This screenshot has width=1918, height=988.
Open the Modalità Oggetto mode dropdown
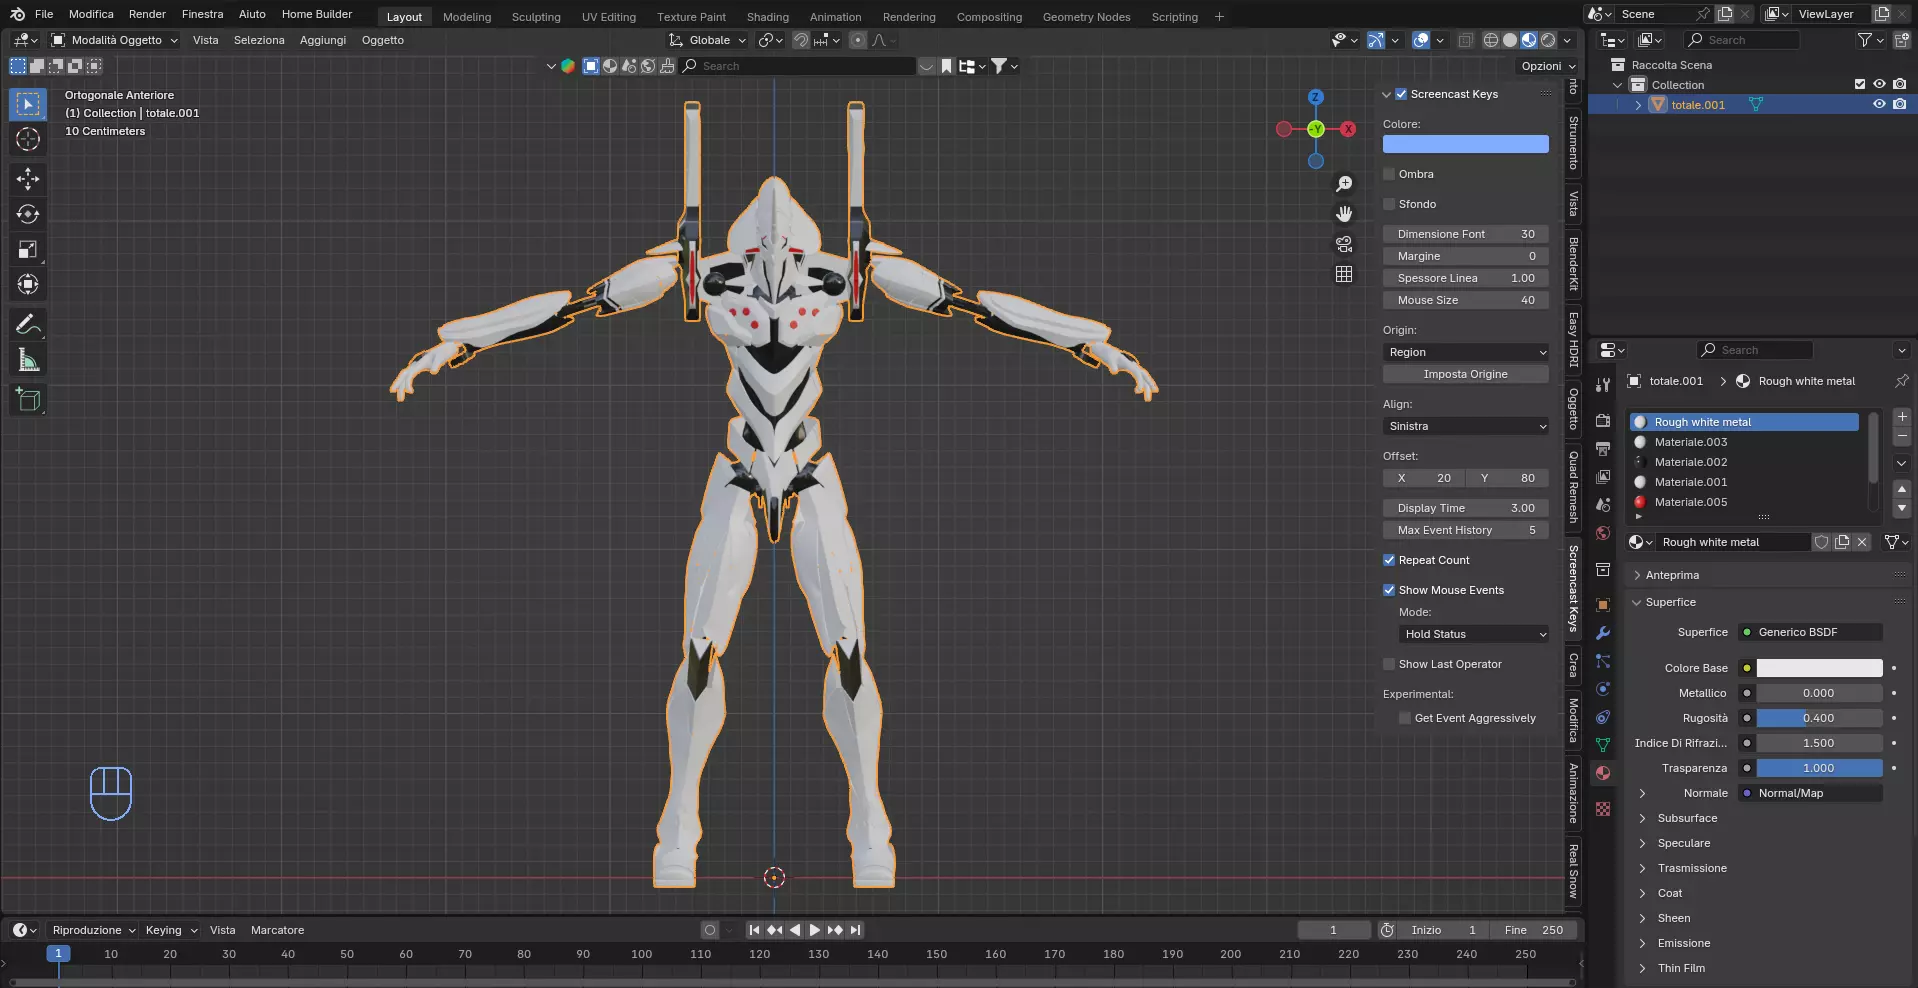coord(115,40)
